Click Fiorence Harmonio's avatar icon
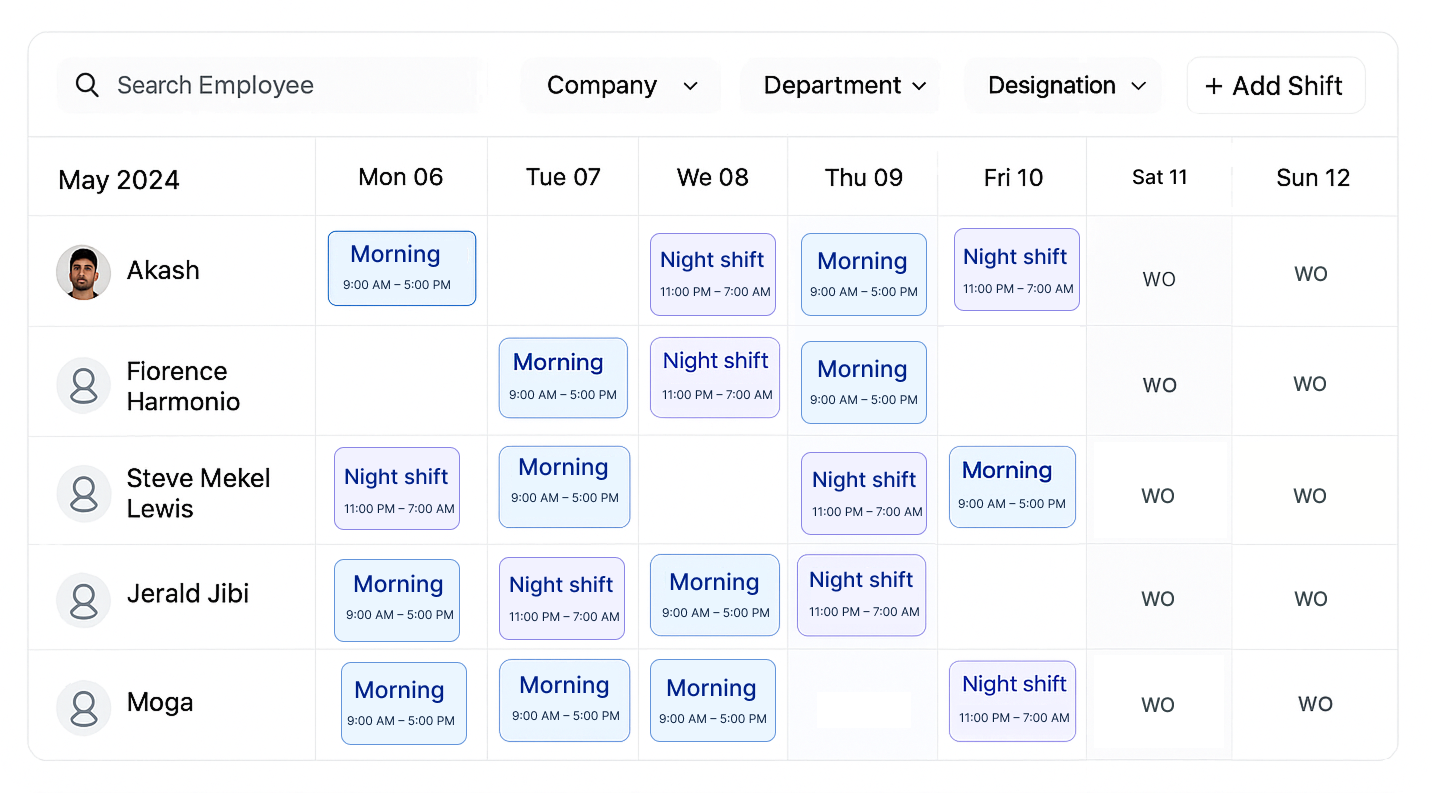Image resolution: width=1432 pixels, height=793 pixels. tap(83, 386)
